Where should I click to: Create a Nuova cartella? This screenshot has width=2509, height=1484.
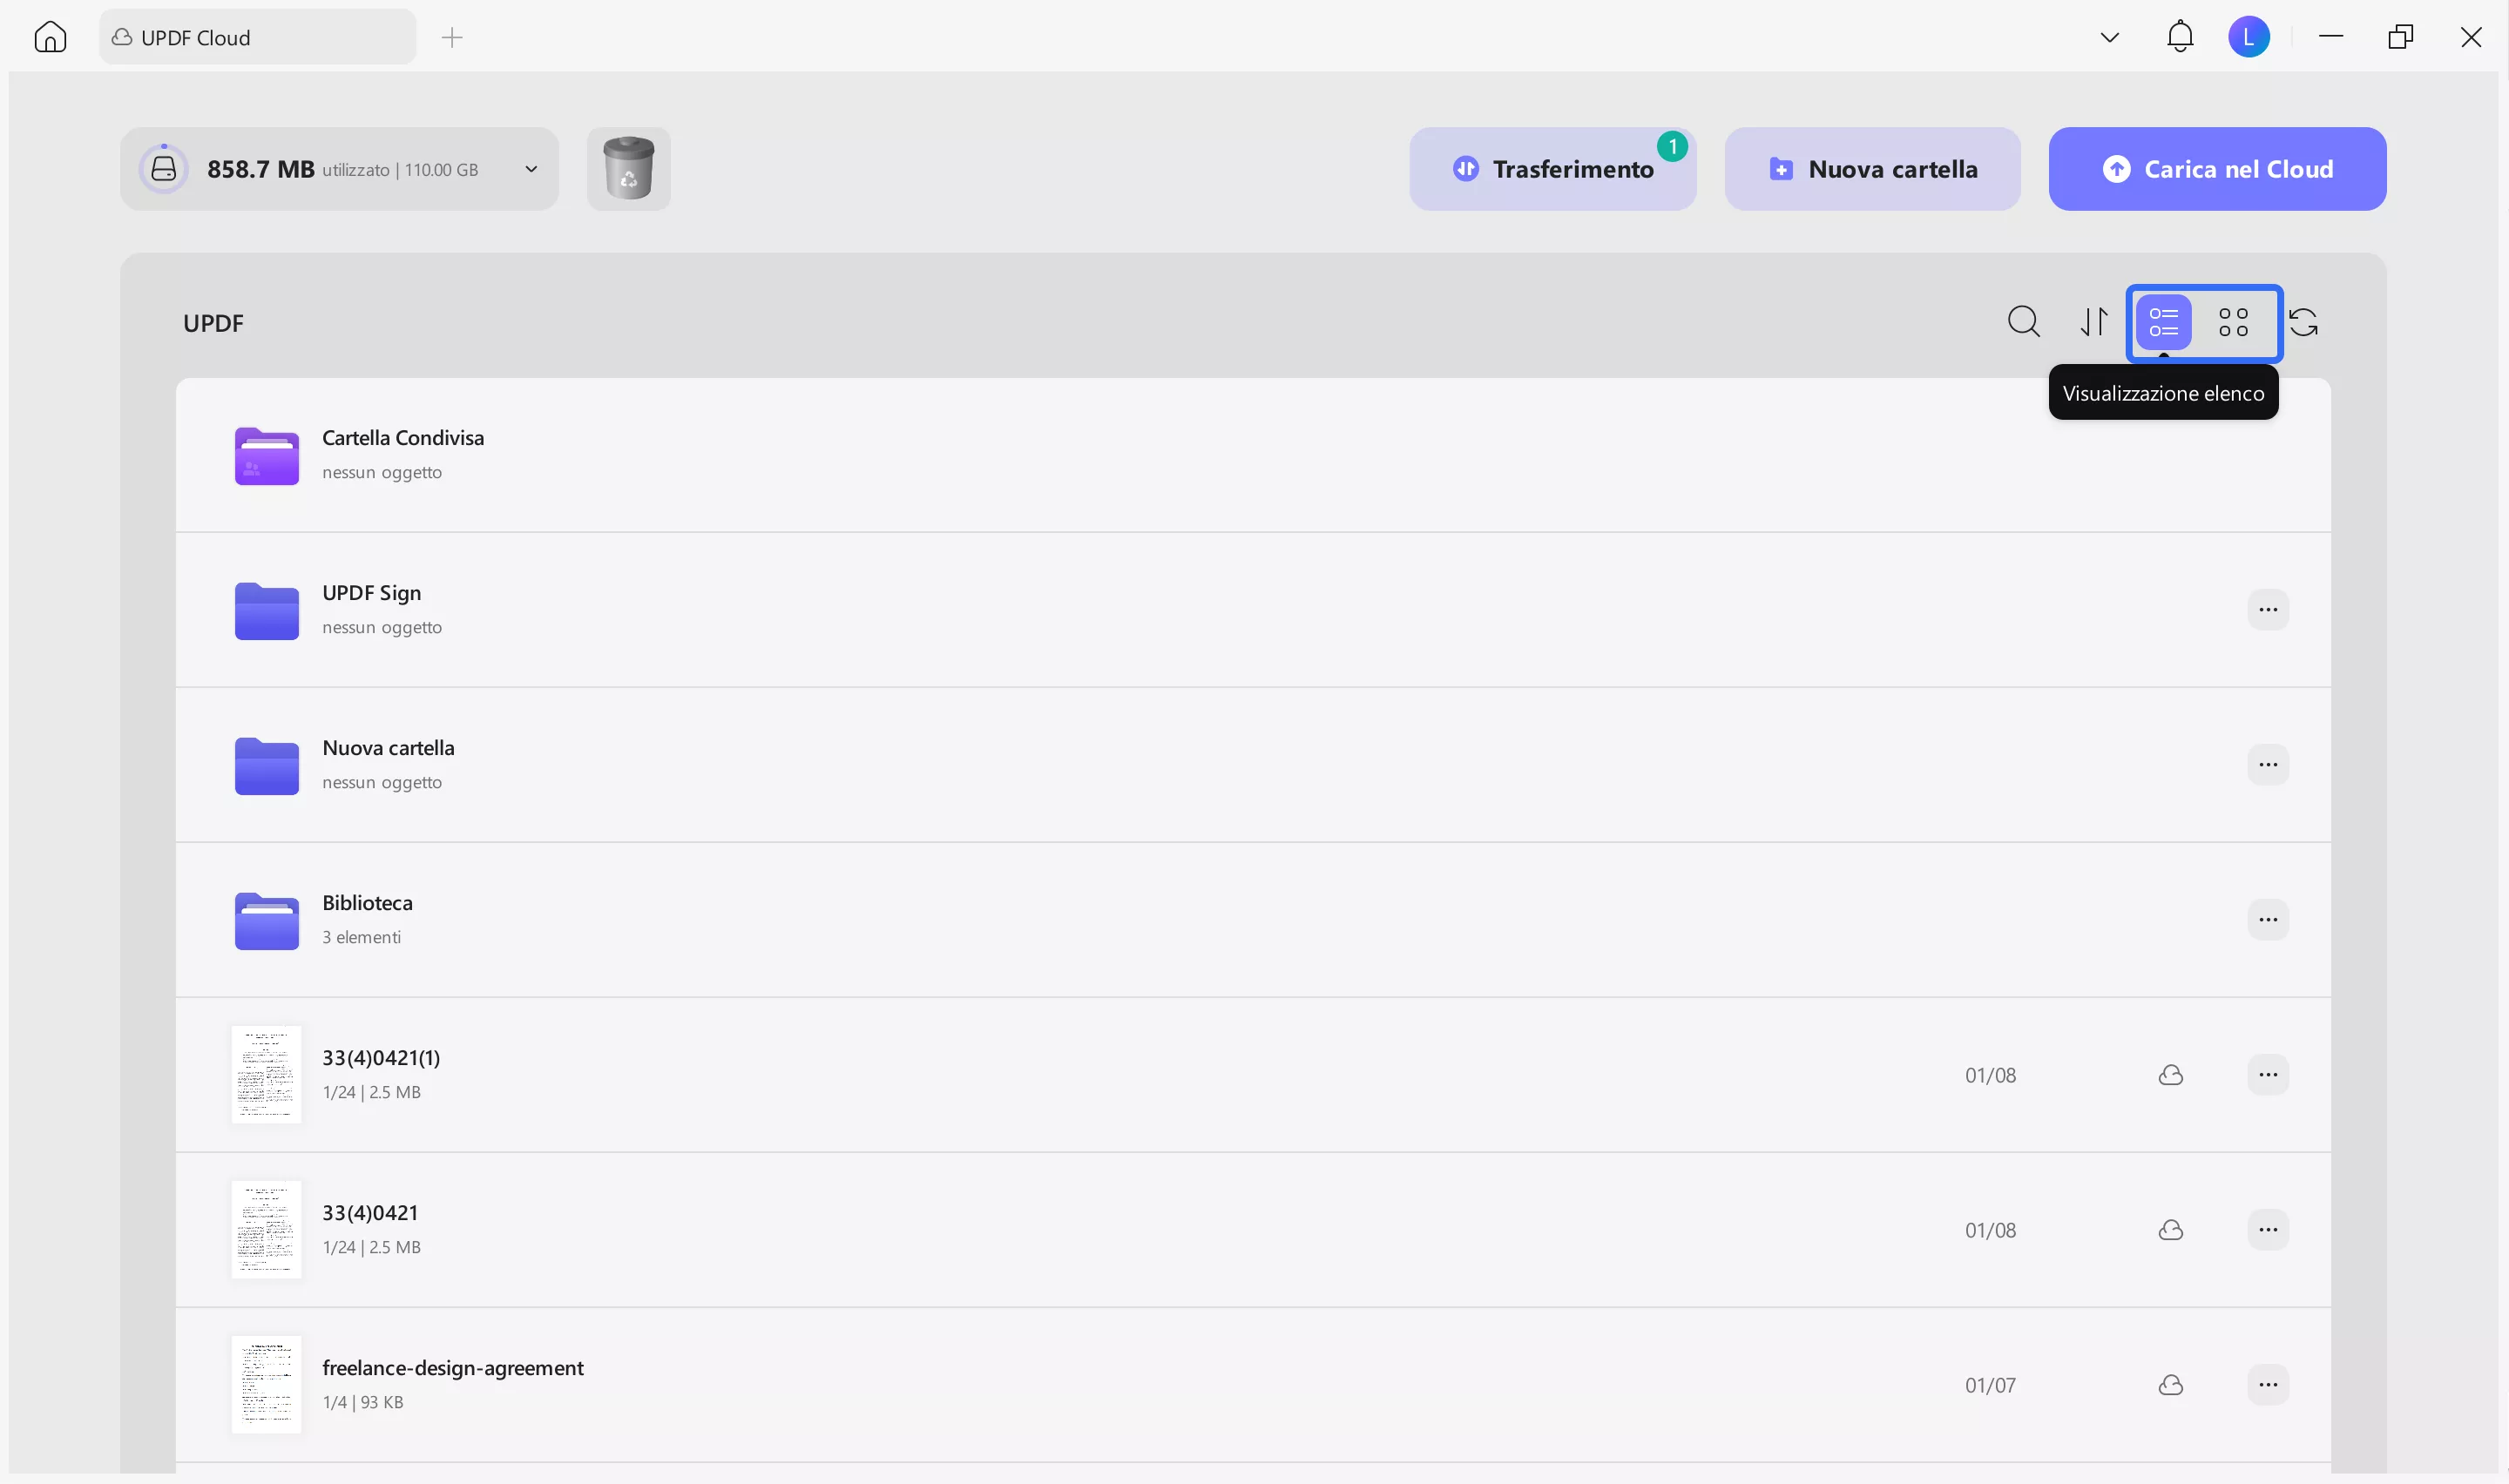tap(1872, 168)
